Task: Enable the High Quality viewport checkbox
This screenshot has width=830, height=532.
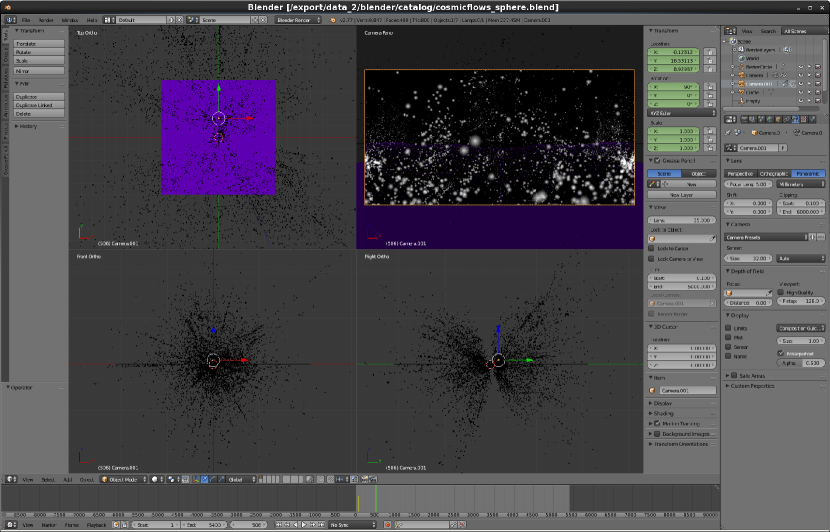Action: coord(780,292)
